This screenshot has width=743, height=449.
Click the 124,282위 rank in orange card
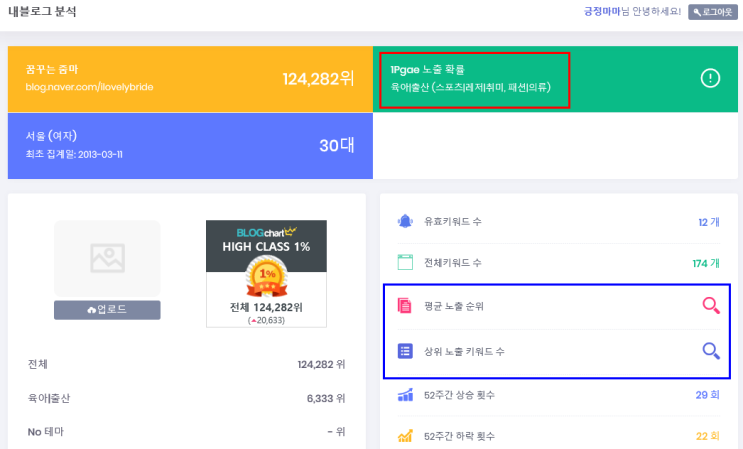[318, 79]
